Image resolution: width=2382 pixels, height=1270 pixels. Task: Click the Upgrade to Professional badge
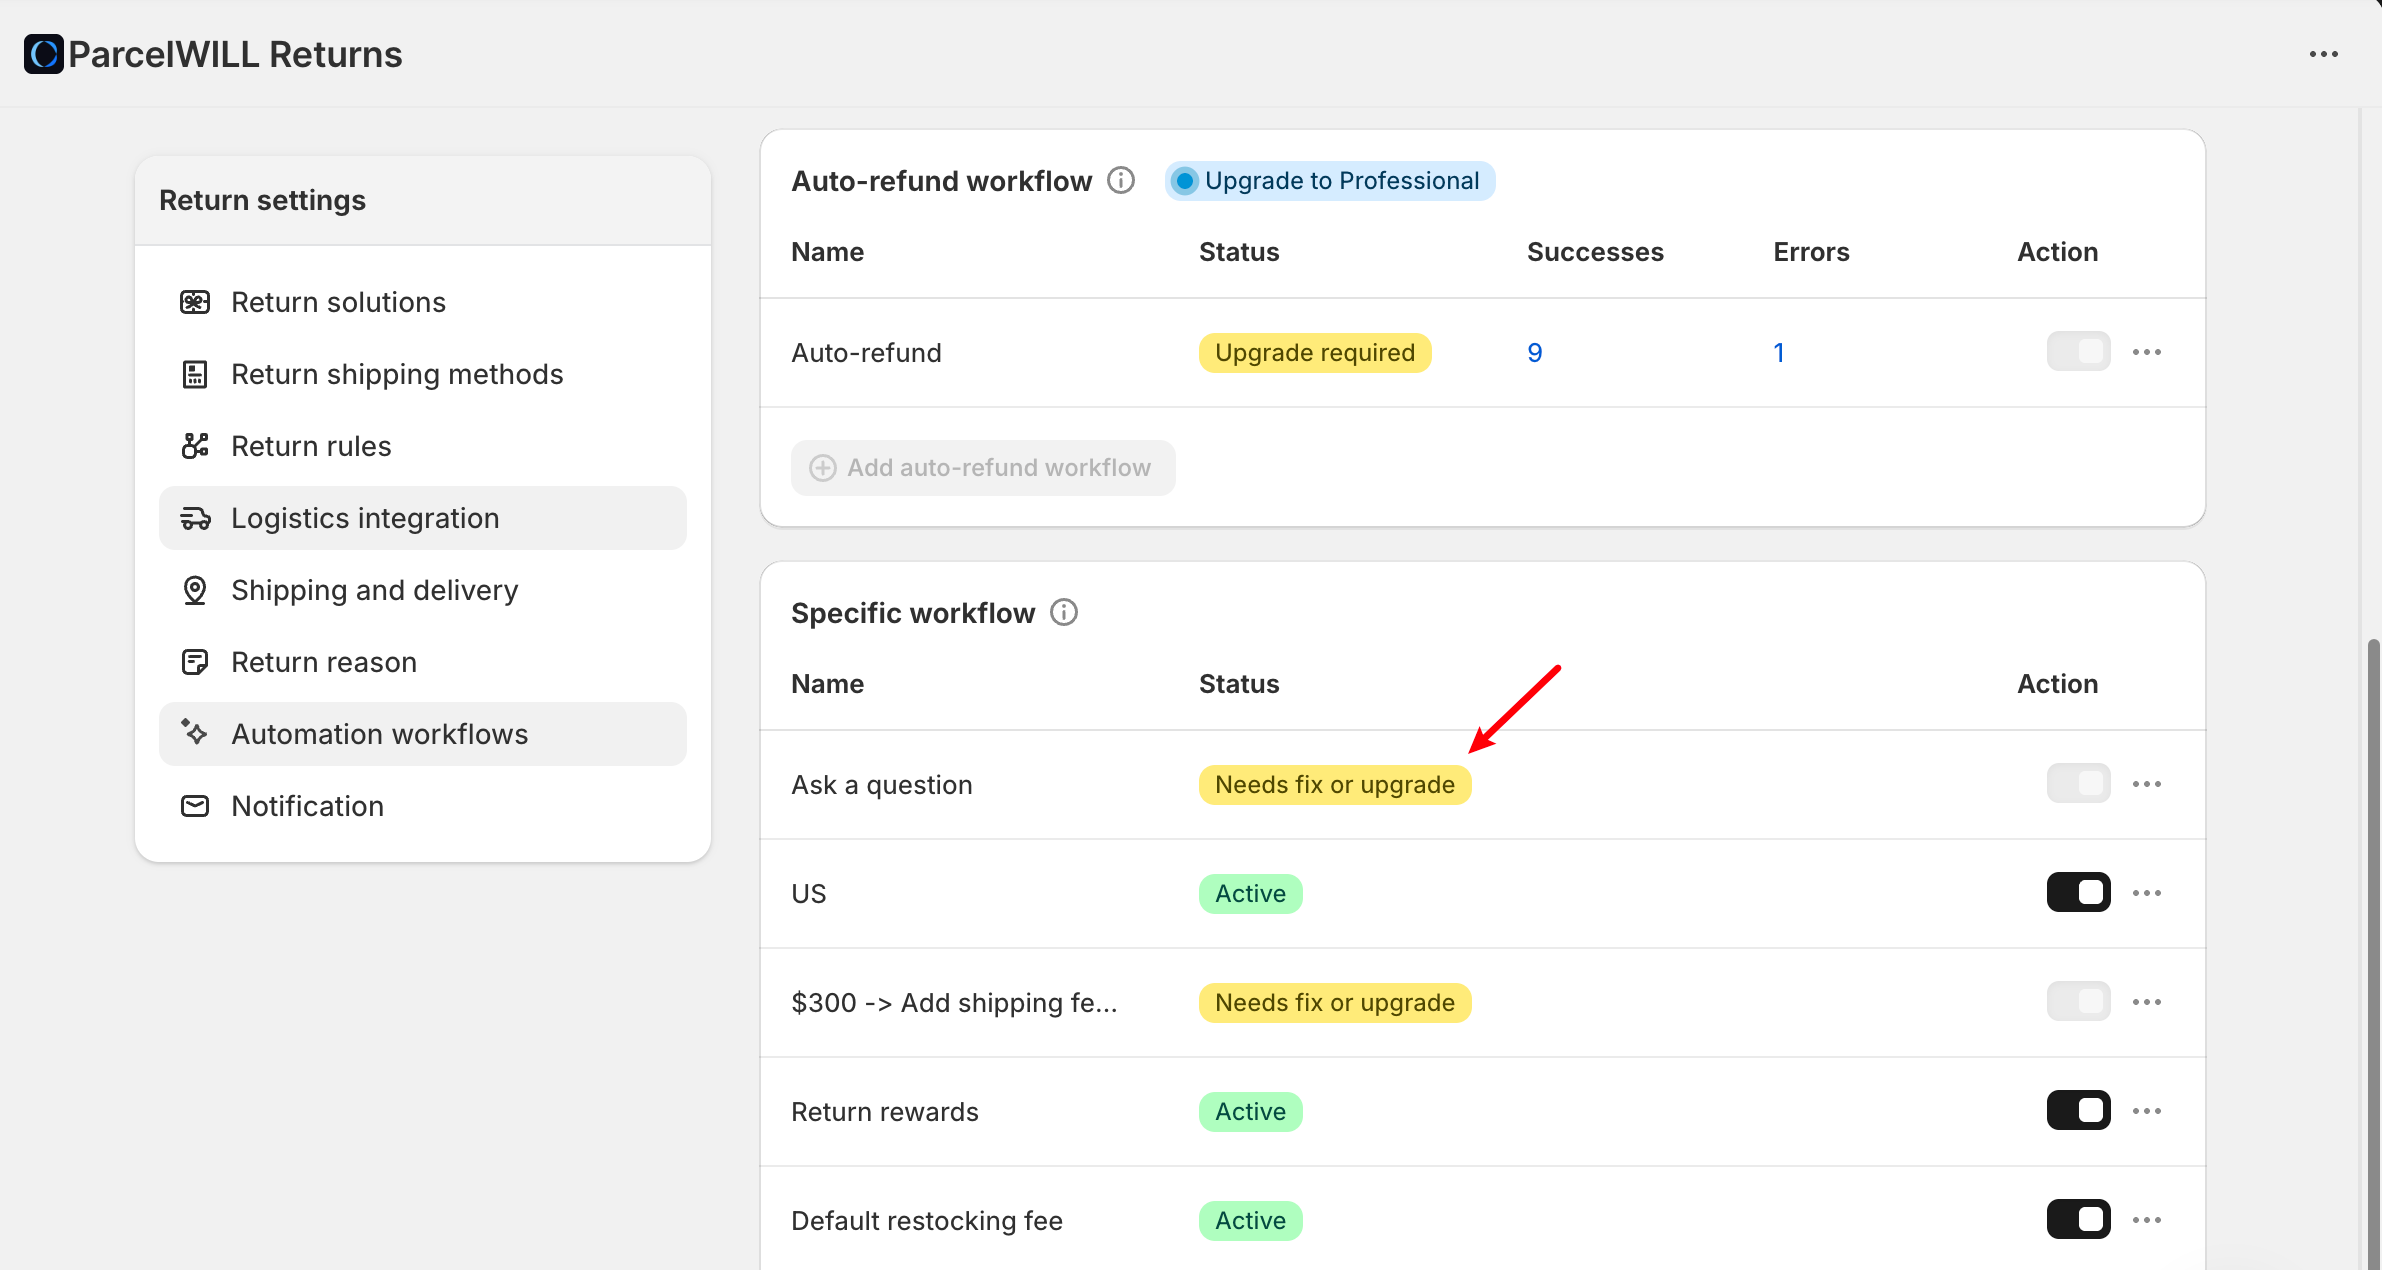click(1329, 181)
